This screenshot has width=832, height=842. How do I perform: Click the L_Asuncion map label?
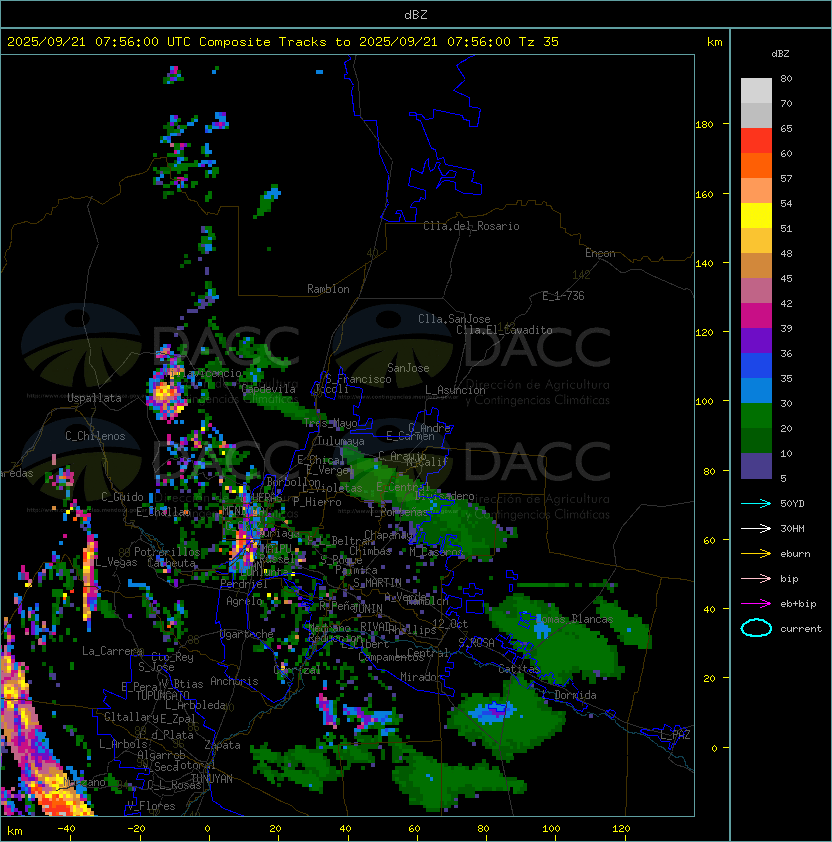[455, 390]
